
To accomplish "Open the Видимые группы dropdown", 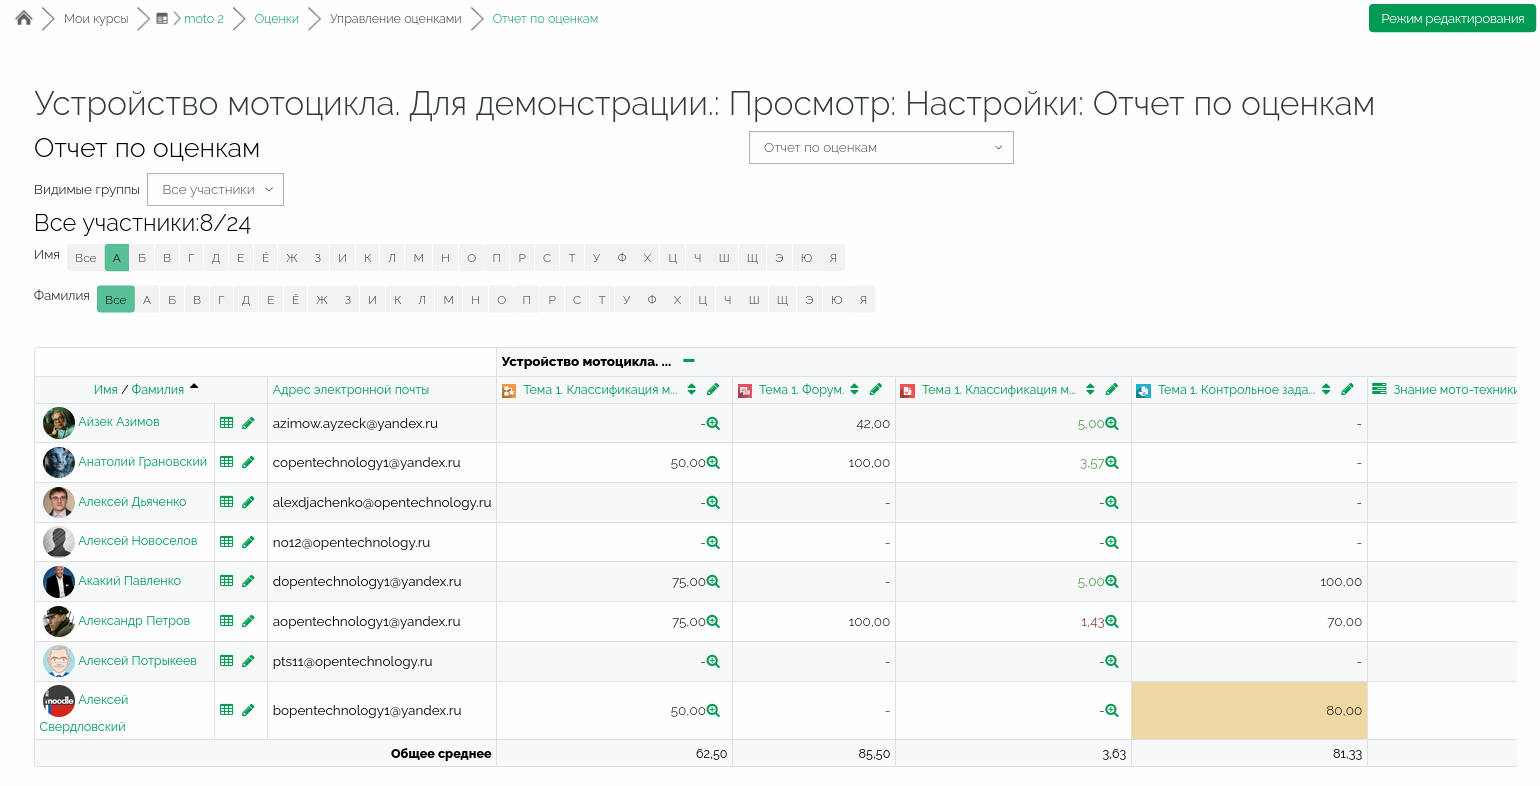I will click(215, 189).
